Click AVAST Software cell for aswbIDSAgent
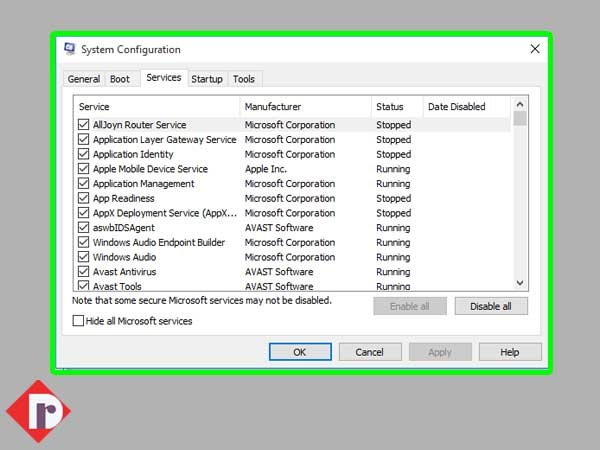The width and height of the screenshot is (600, 450). pyautogui.click(x=279, y=228)
